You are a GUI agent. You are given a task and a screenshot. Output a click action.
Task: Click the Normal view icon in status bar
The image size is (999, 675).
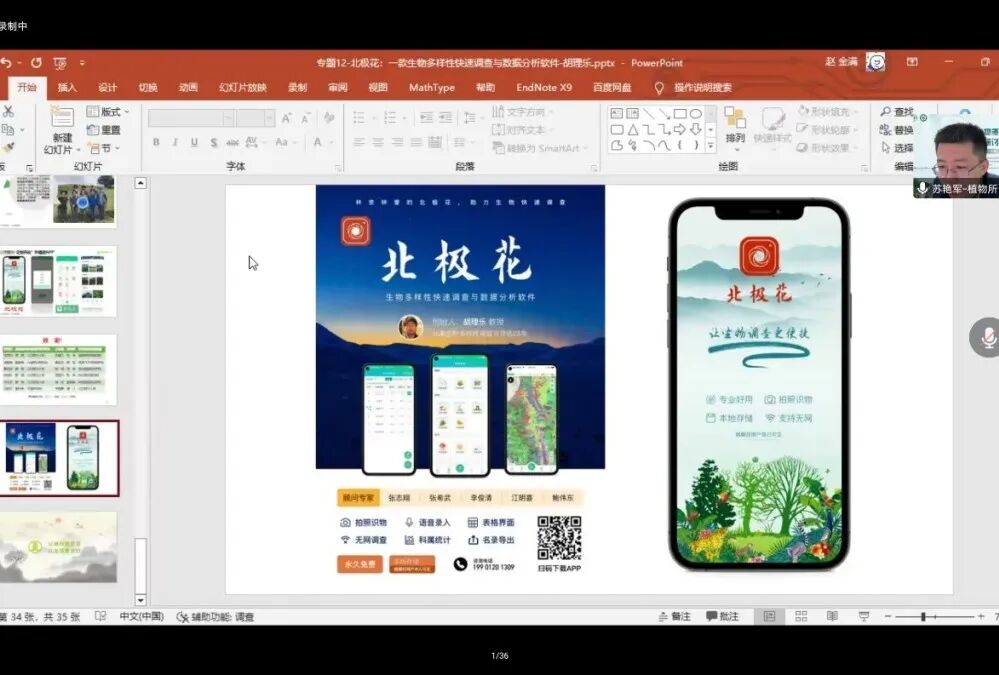(x=770, y=616)
